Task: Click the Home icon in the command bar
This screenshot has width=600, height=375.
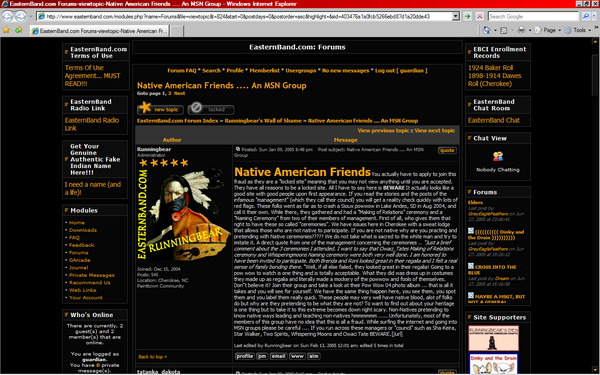Action: pos(486,30)
